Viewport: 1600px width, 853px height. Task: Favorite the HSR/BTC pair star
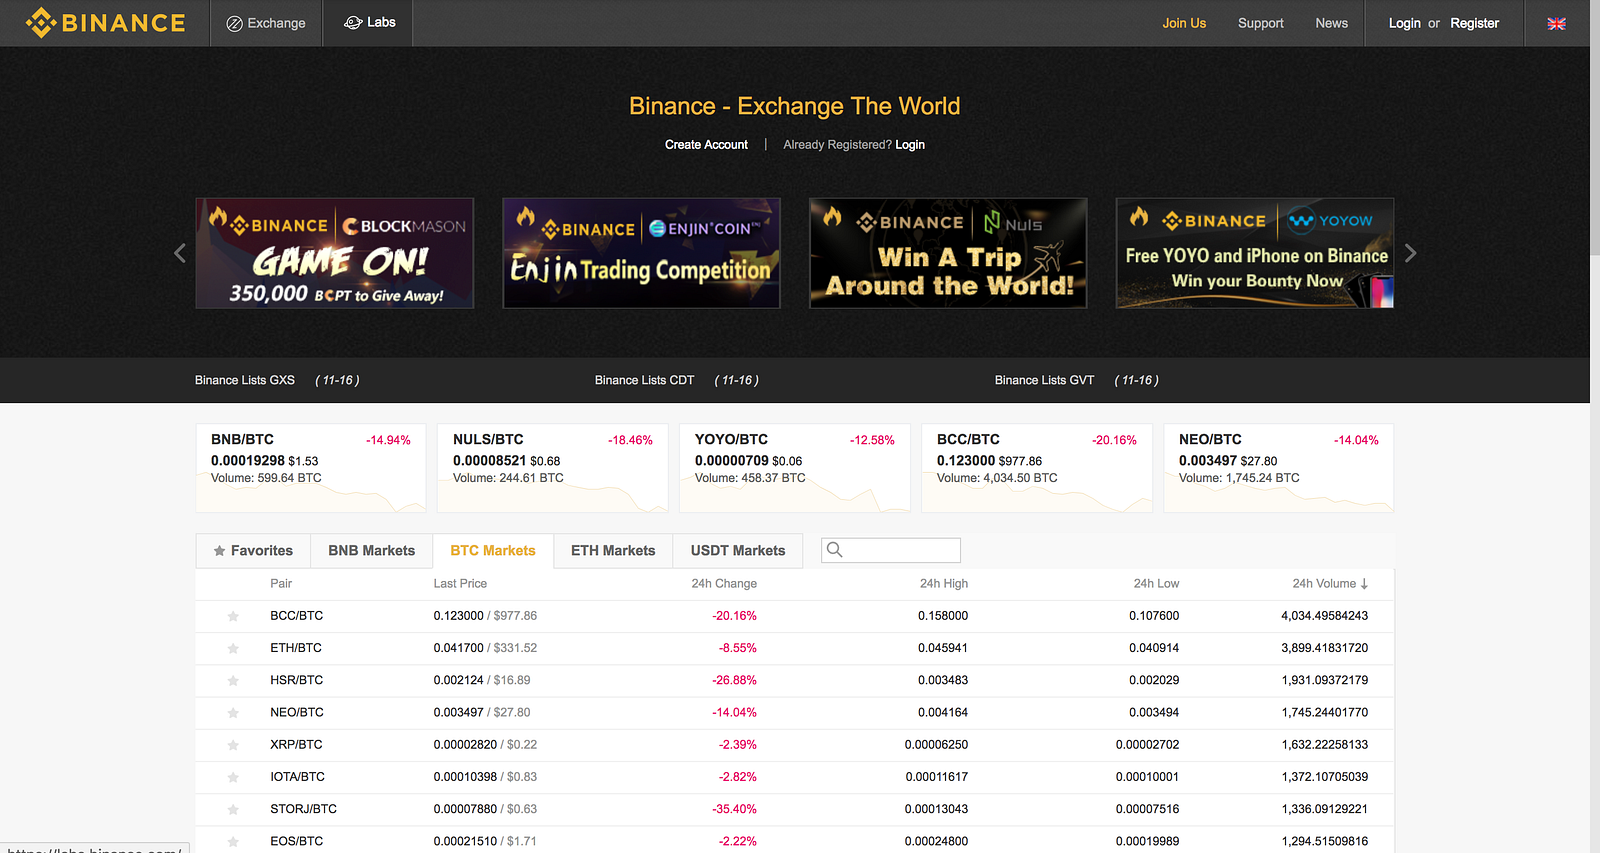click(233, 680)
